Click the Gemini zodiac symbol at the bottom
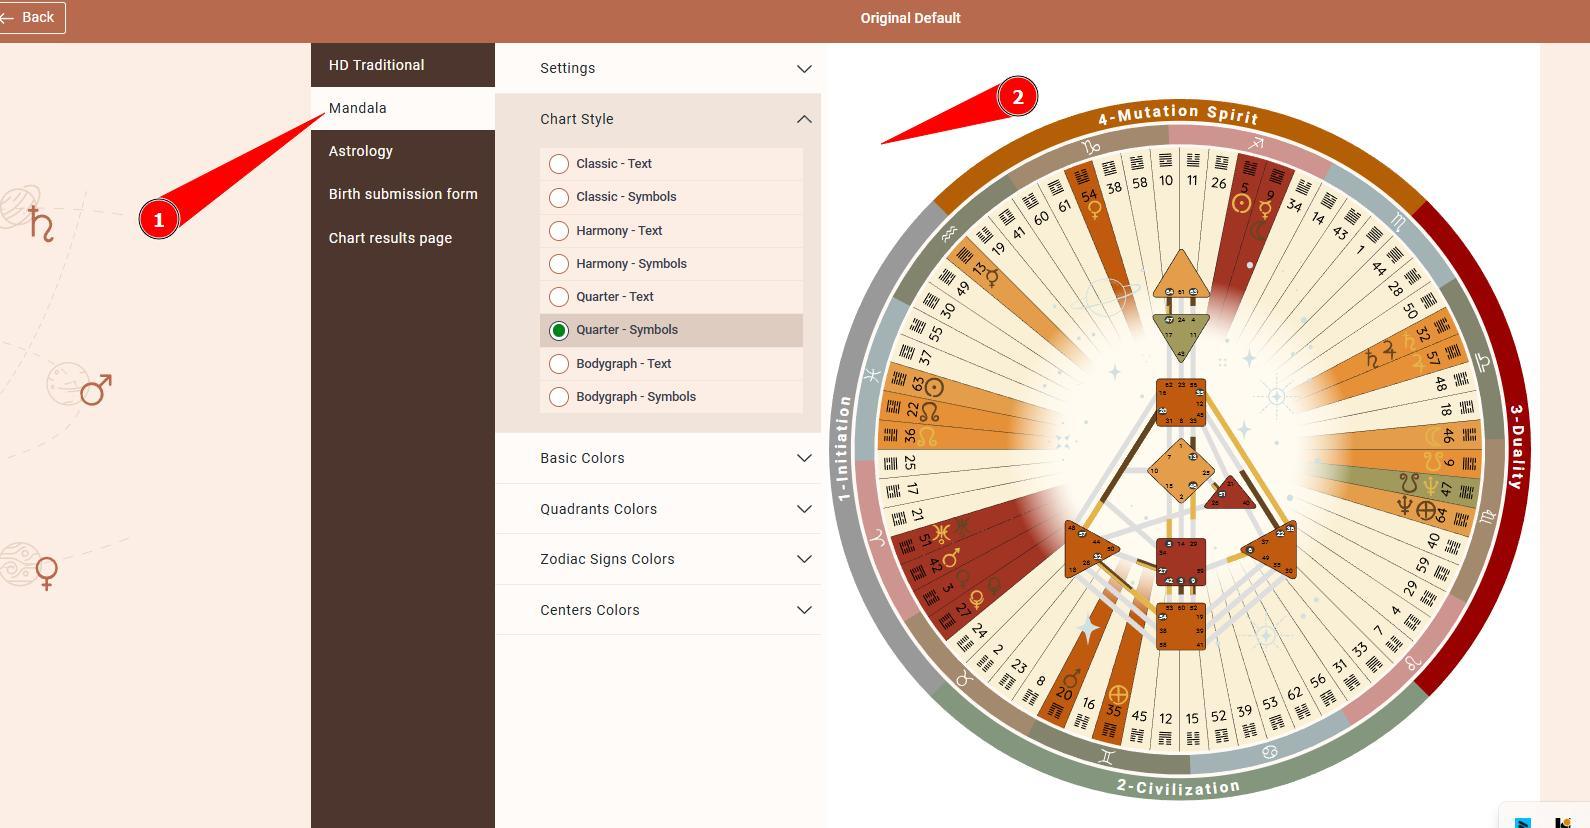Viewport: 1590px width, 828px height. [1106, 757]
